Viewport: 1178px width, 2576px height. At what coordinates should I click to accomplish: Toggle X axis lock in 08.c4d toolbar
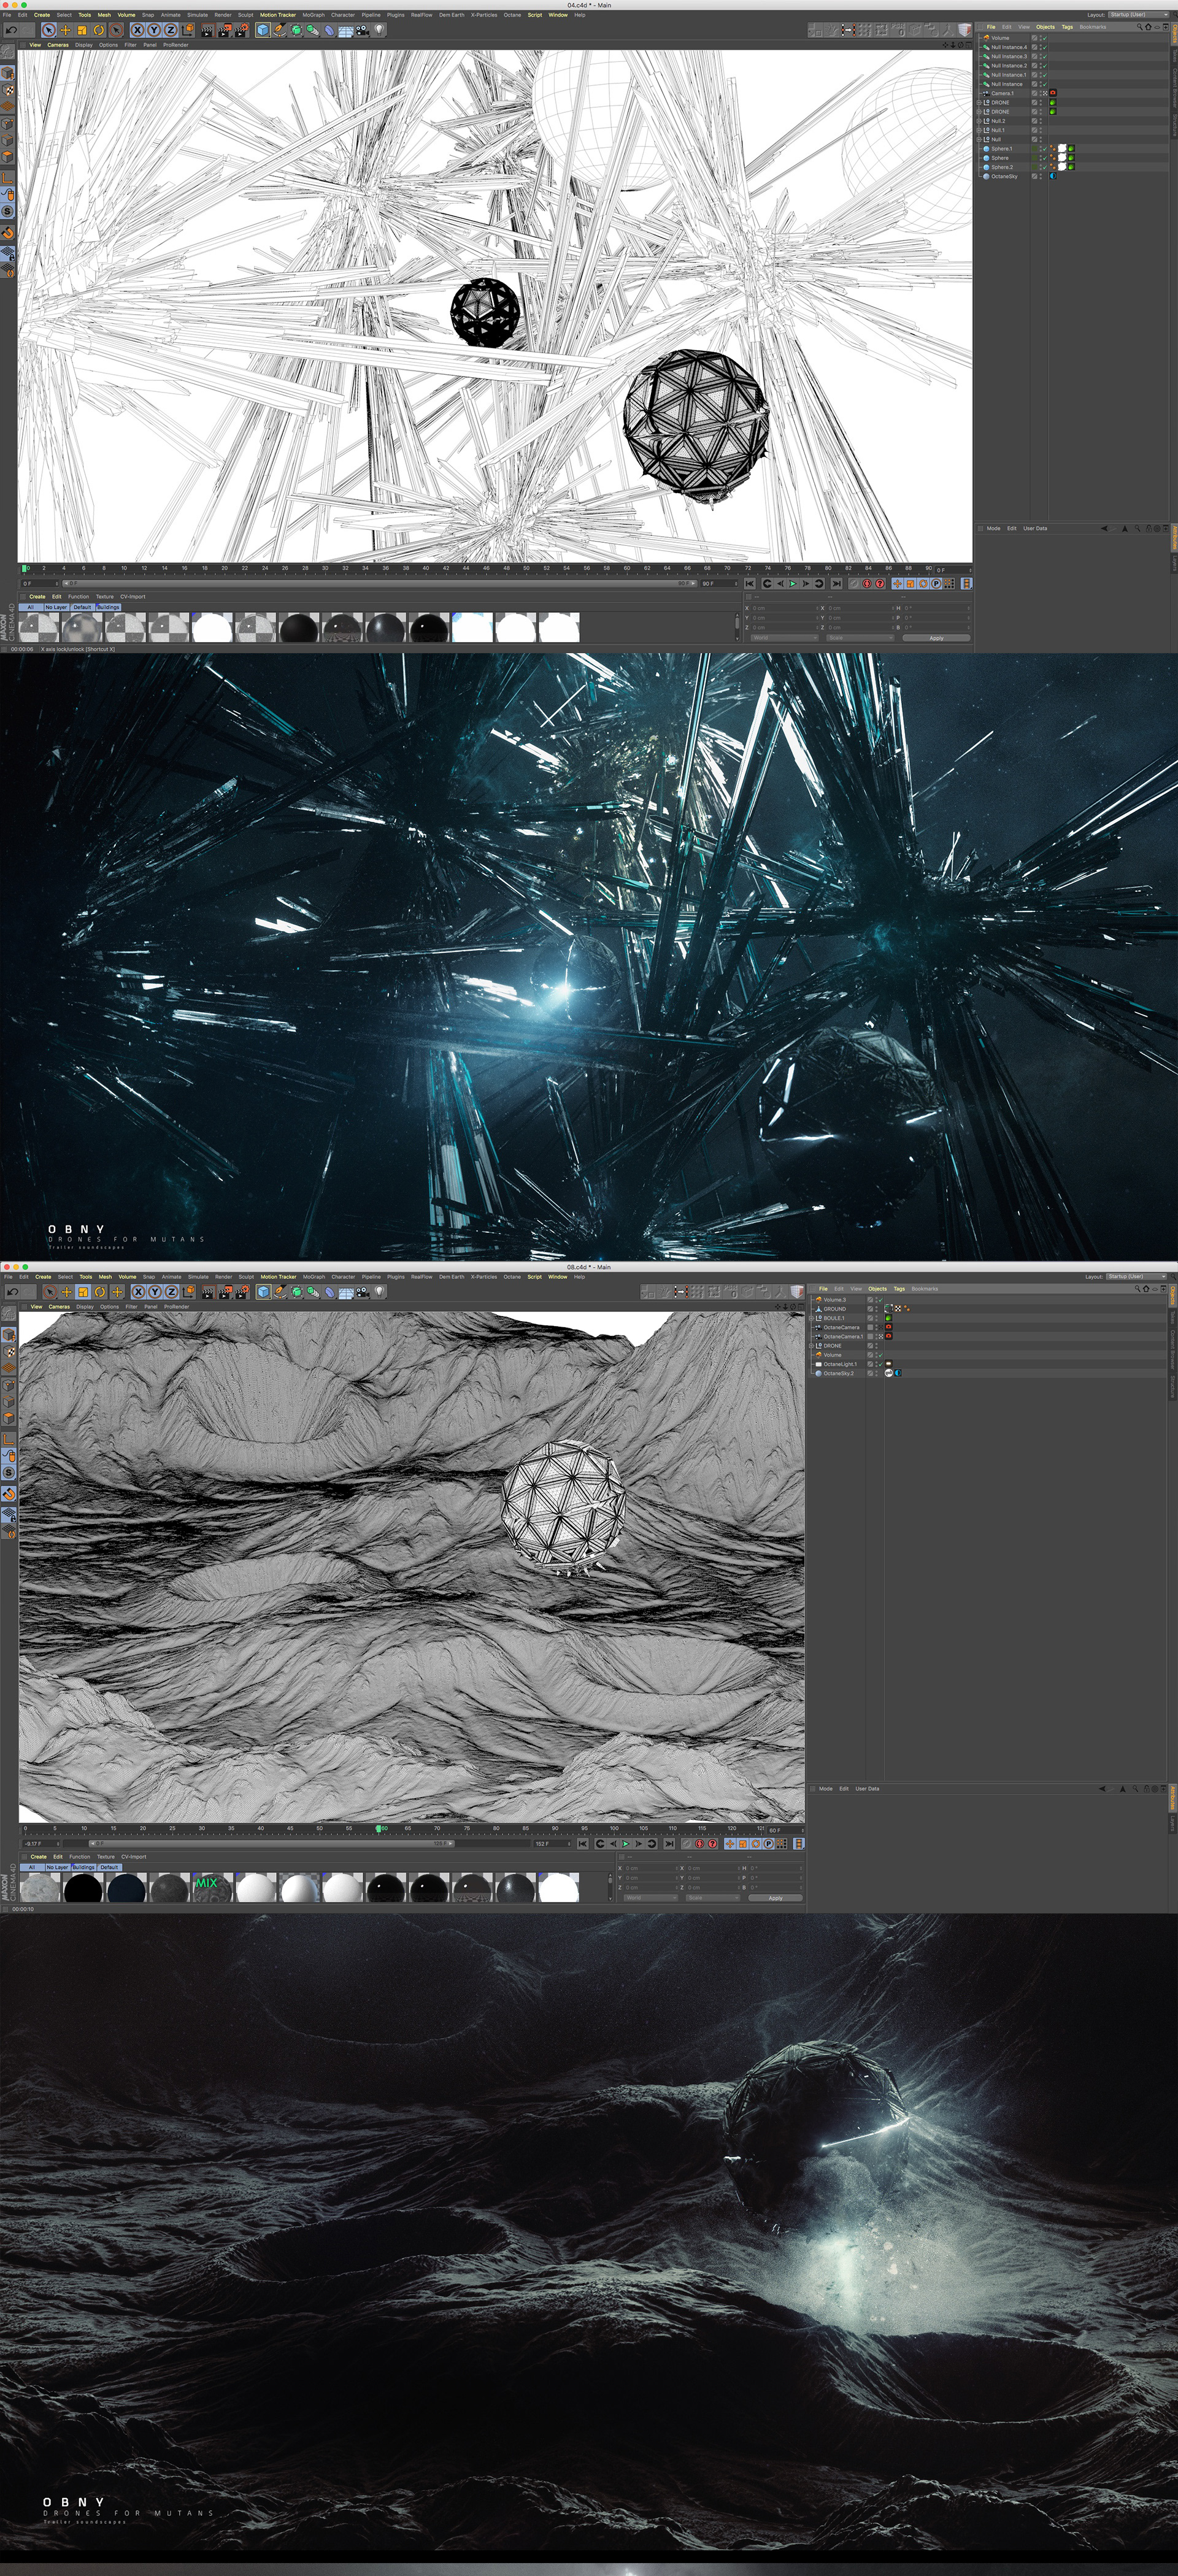[x=138, y=1292]
